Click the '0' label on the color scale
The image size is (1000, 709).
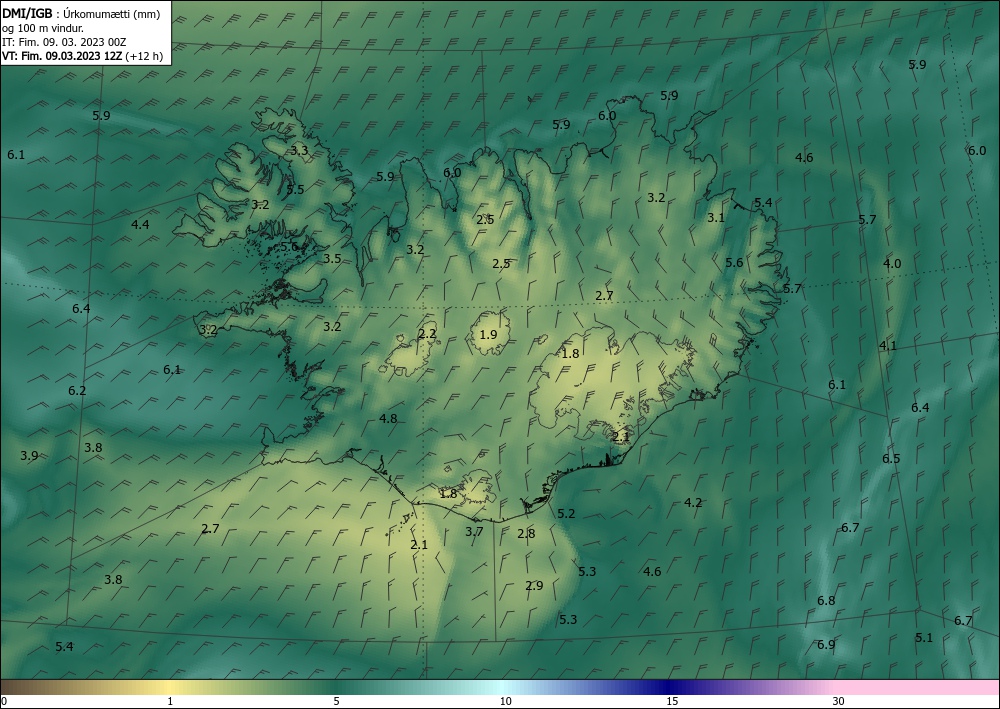(x=4, y=701)
